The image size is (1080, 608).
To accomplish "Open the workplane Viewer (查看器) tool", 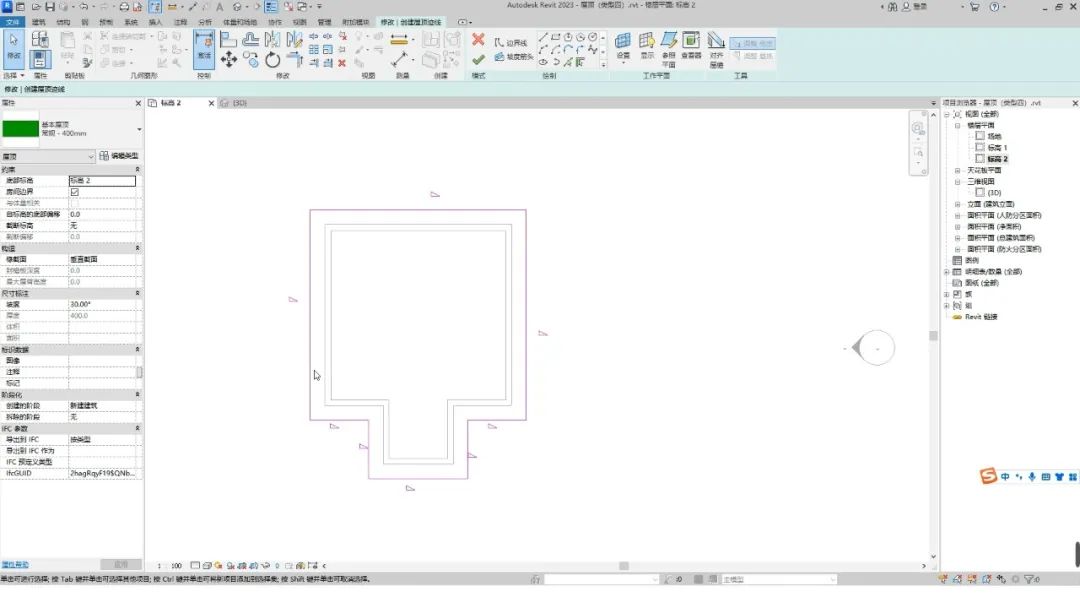I will tap(691, 45).
